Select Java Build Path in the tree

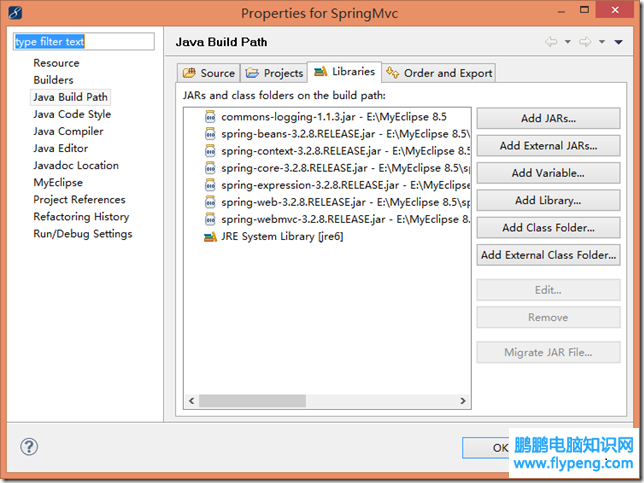point(70,97)
